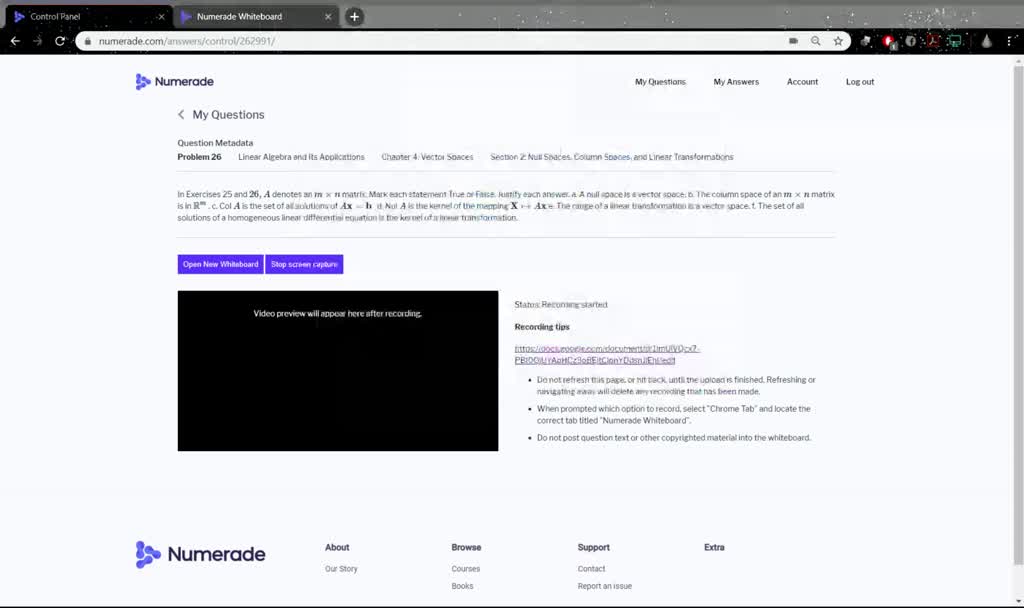Click the page vertical scrollbar

1018,313
